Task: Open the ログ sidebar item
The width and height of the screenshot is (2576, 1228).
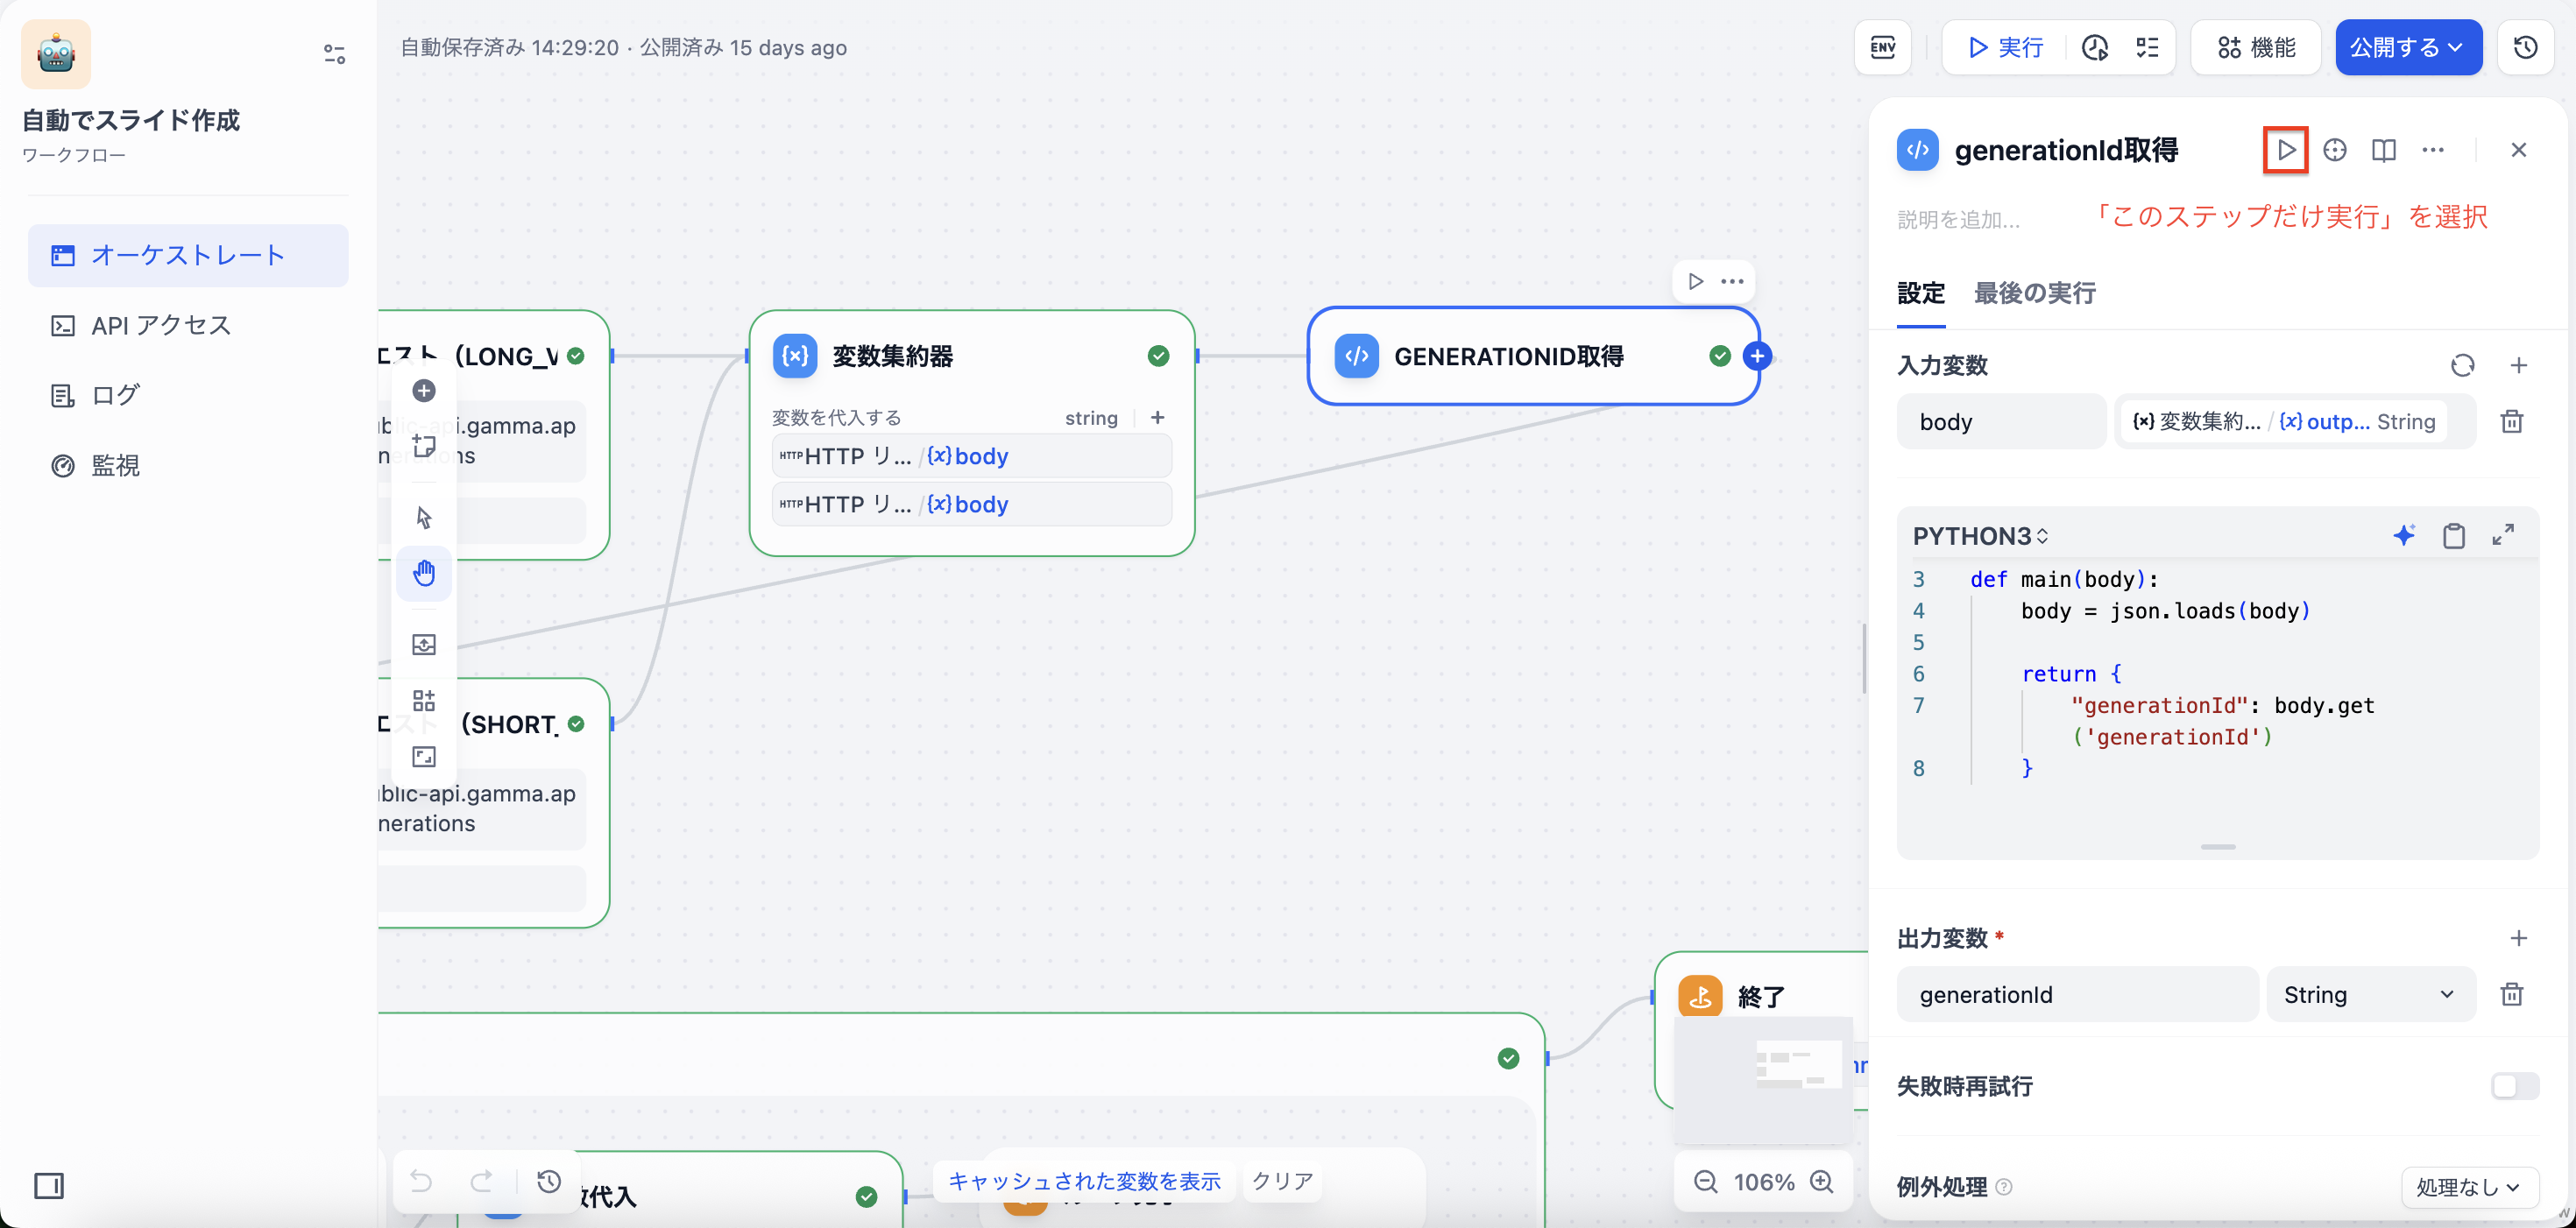Action: click(x=115, y=395)
